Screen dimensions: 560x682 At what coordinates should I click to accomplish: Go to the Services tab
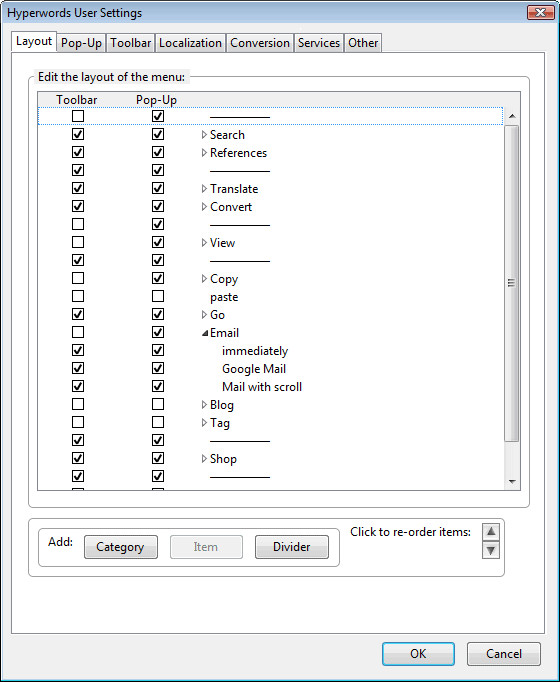click(x=319, y=43)
